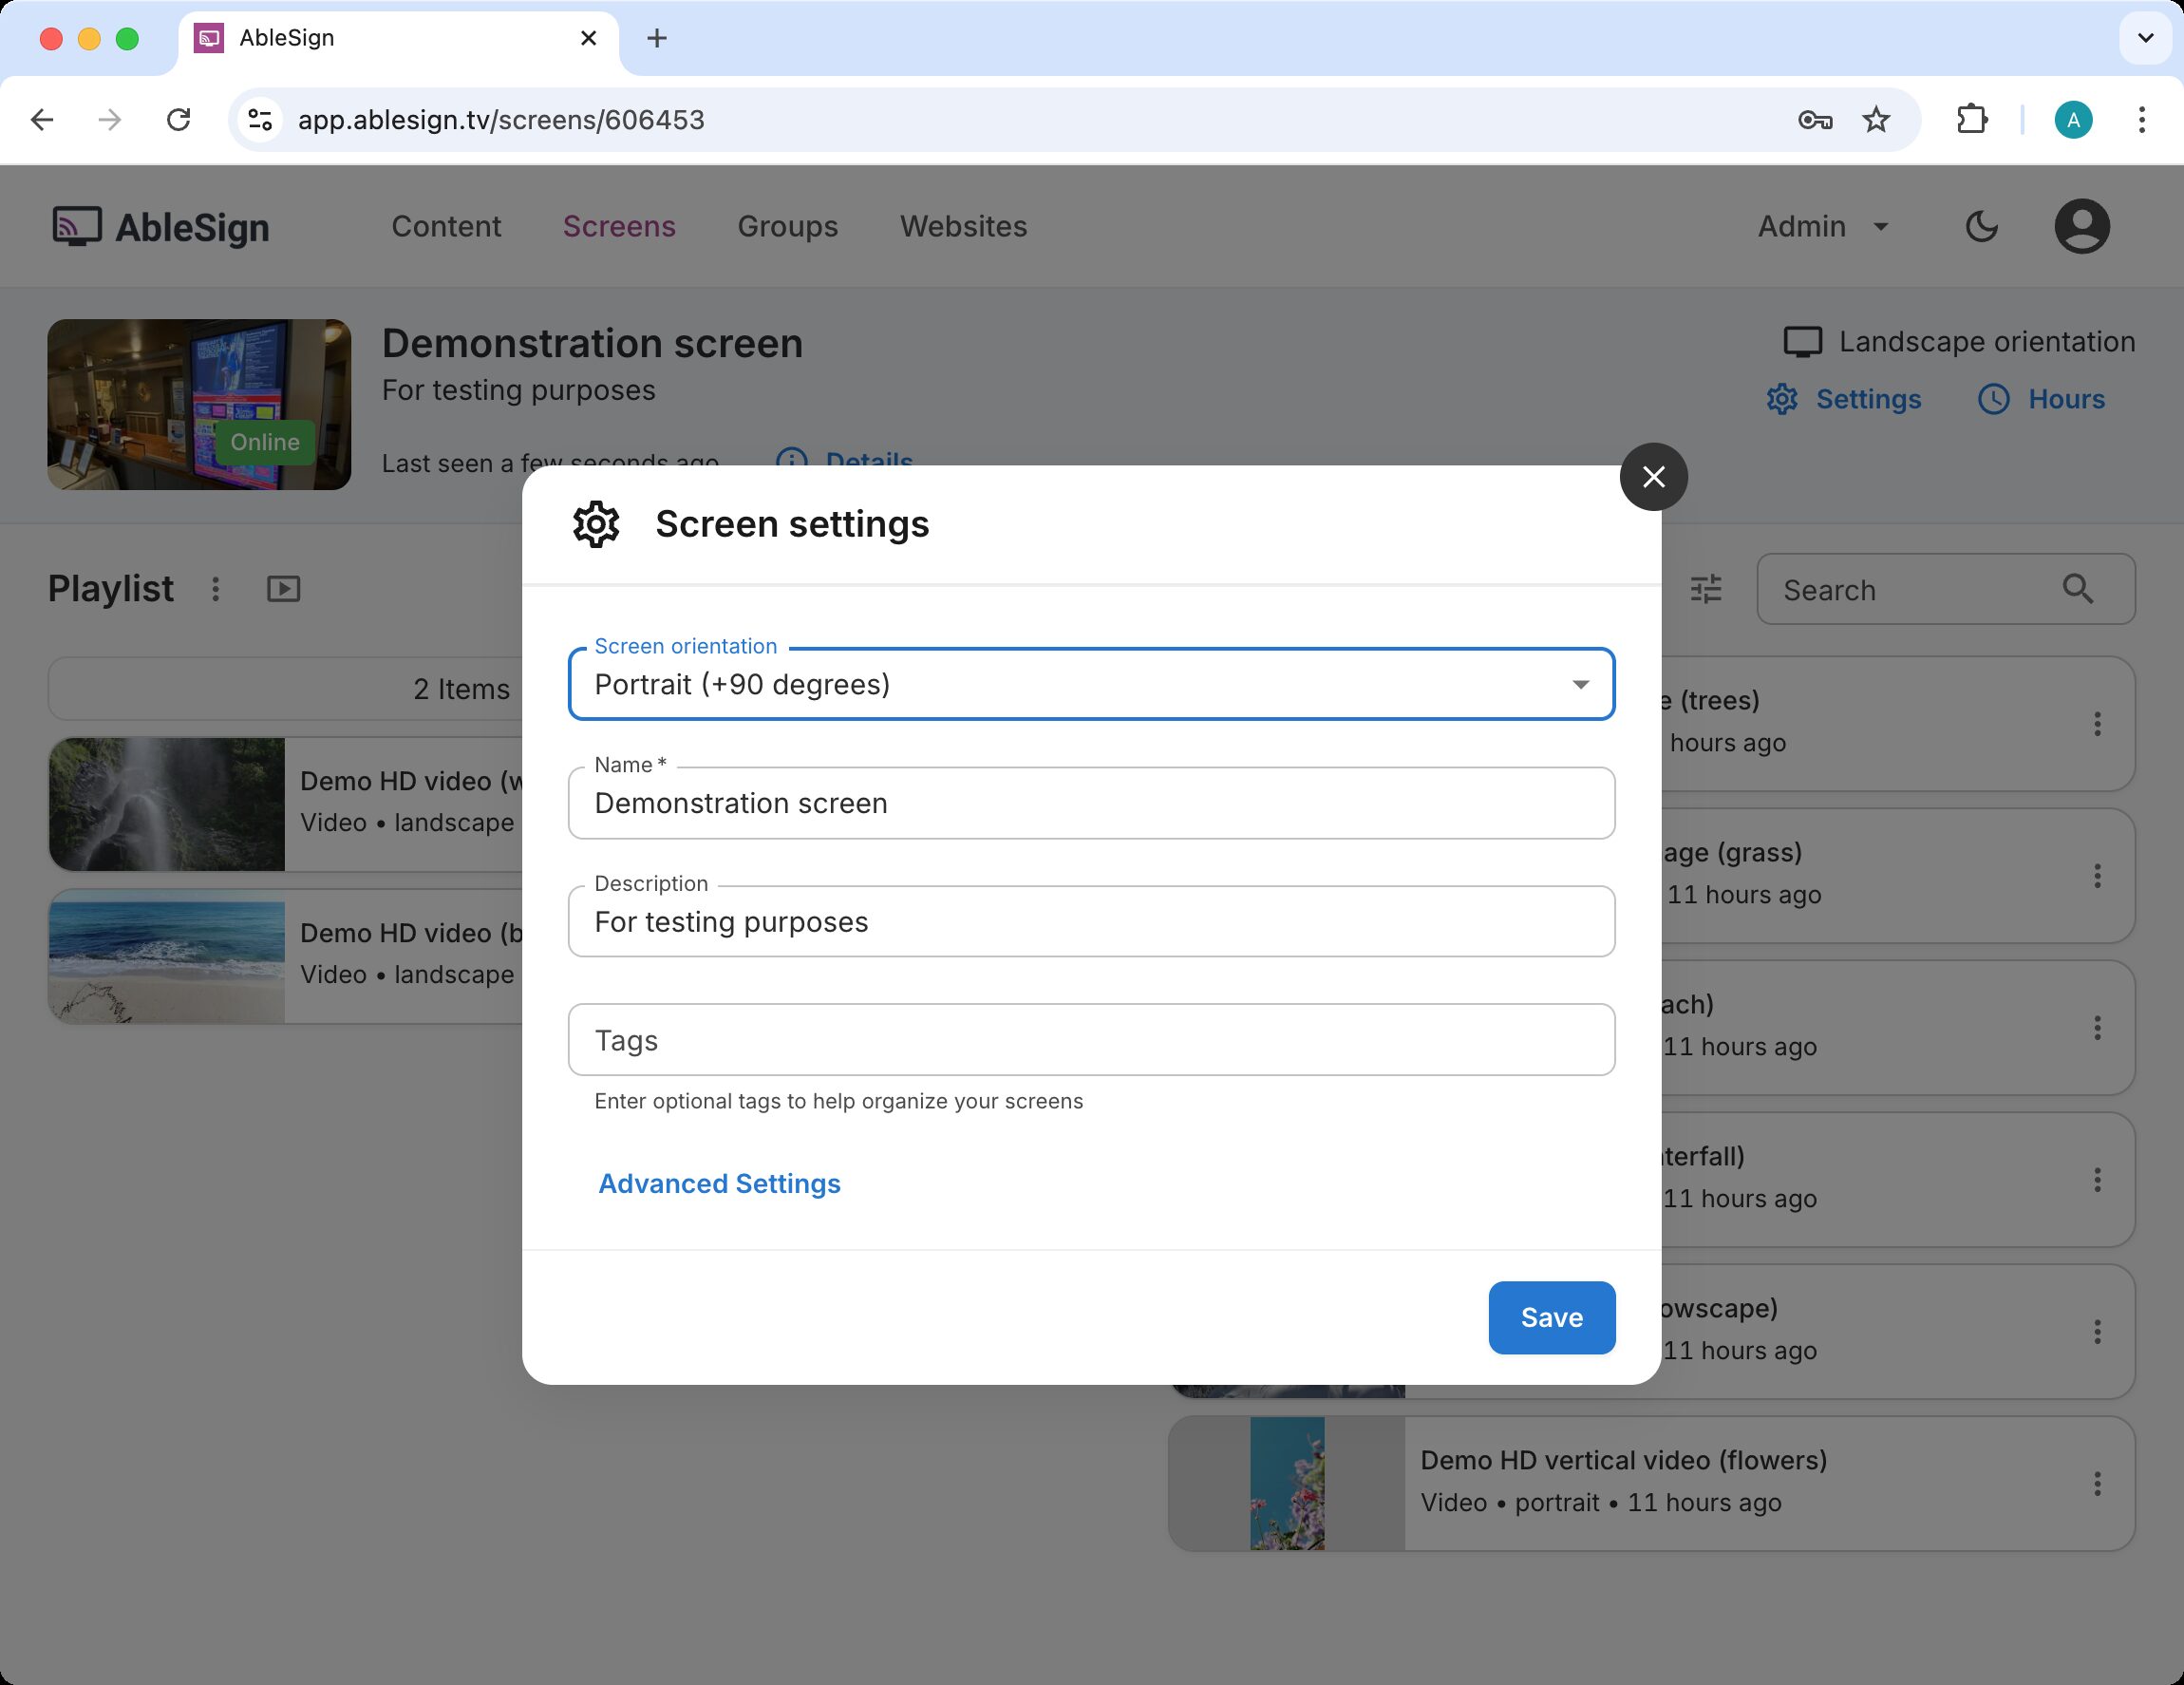Image resolution: width=2184 pixels, height=1685 pixels.
Task: Click the Hours clock icon
Action: coord(1993,399)
